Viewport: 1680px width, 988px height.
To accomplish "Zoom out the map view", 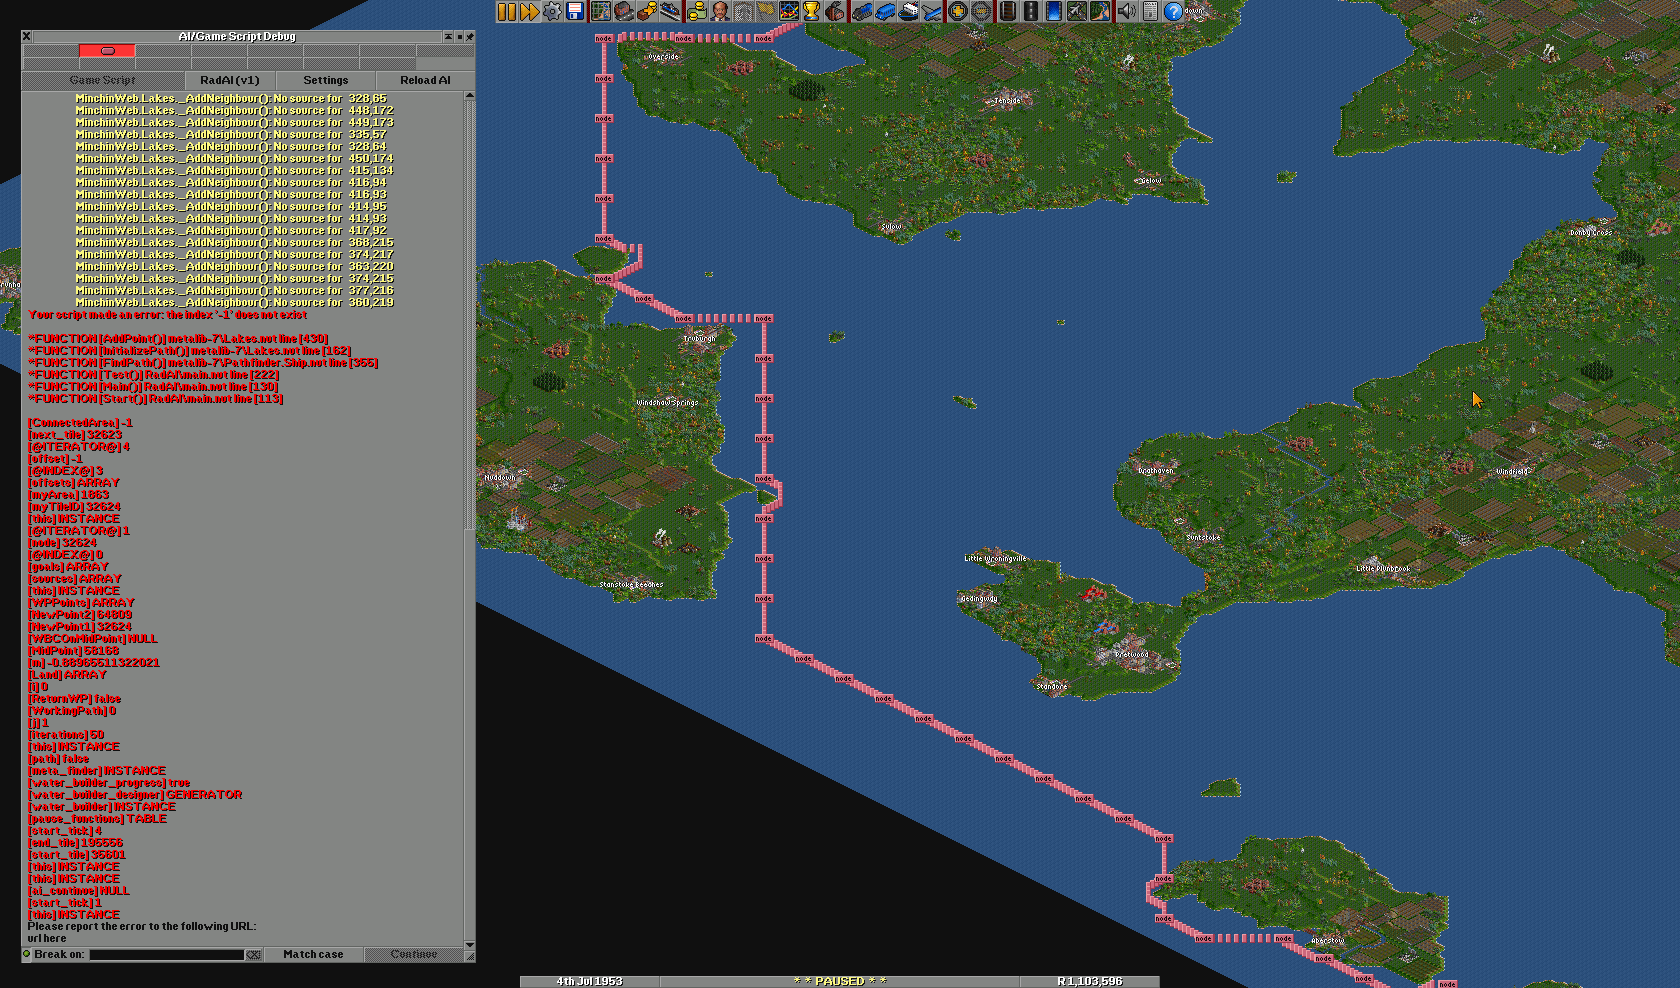I will (981, 12).
